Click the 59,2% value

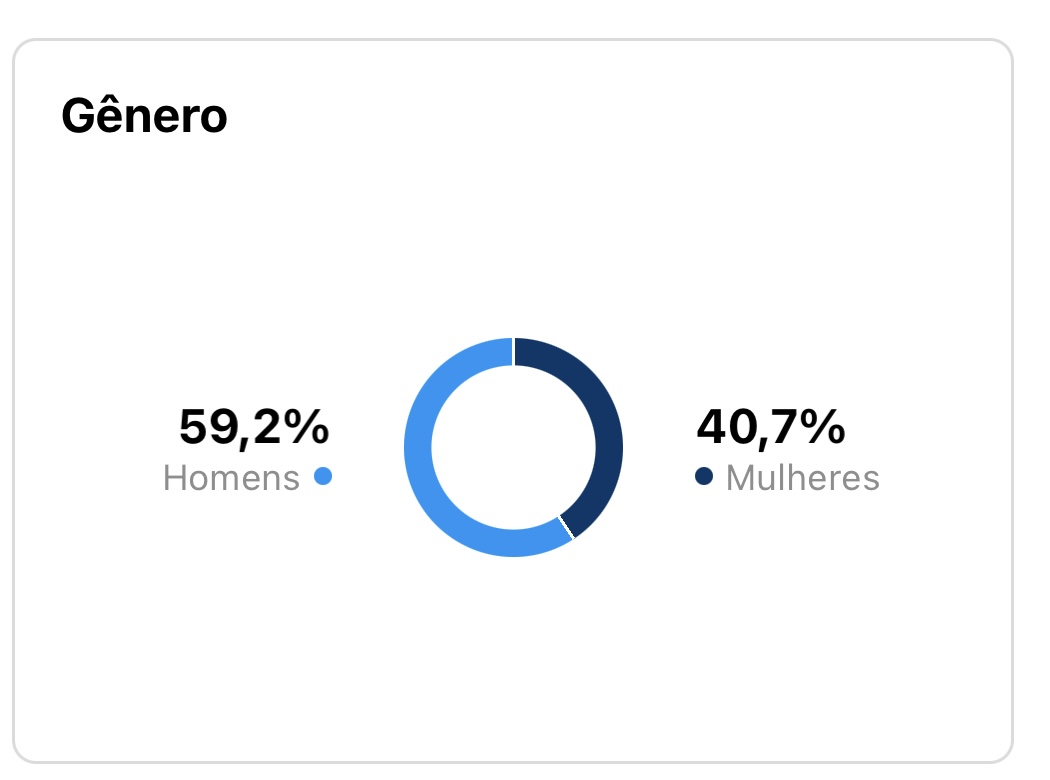[x=253, y=428]
